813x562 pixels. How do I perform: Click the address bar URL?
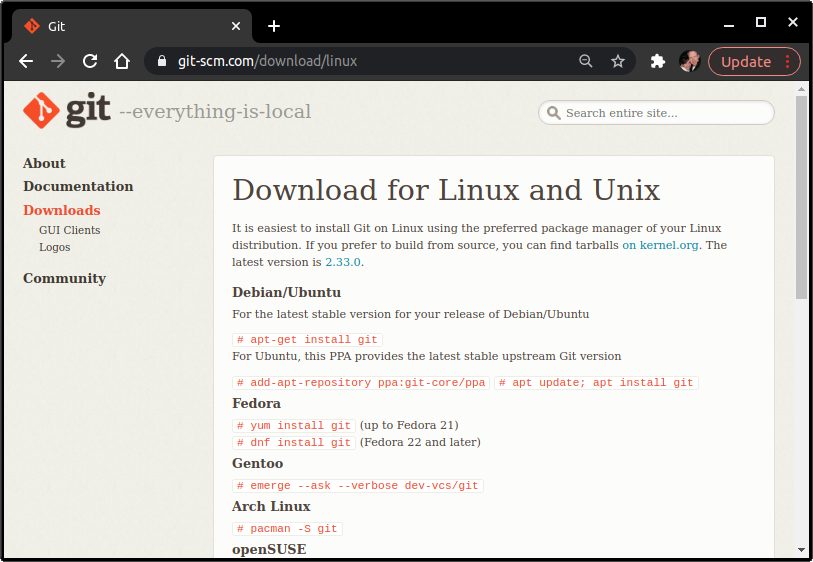268,61
